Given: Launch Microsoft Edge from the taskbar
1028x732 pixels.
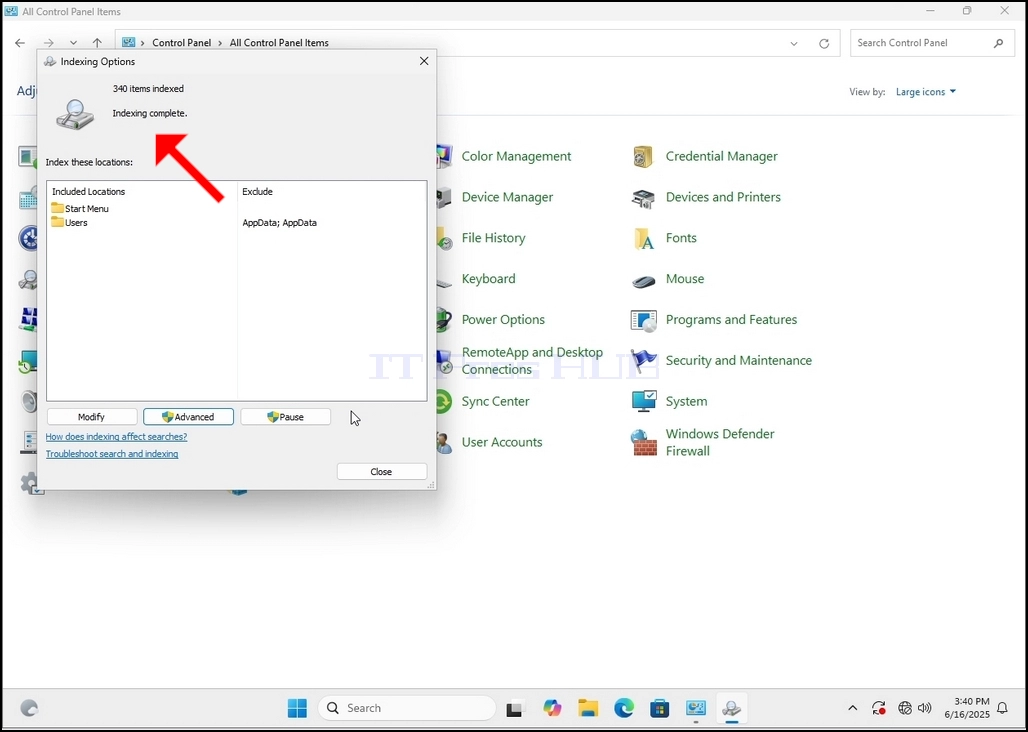Looking at the screenshot, I should click(624, 708).
